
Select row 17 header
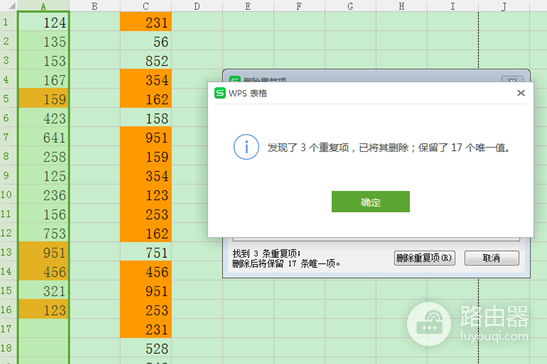(x=8, y=329)
